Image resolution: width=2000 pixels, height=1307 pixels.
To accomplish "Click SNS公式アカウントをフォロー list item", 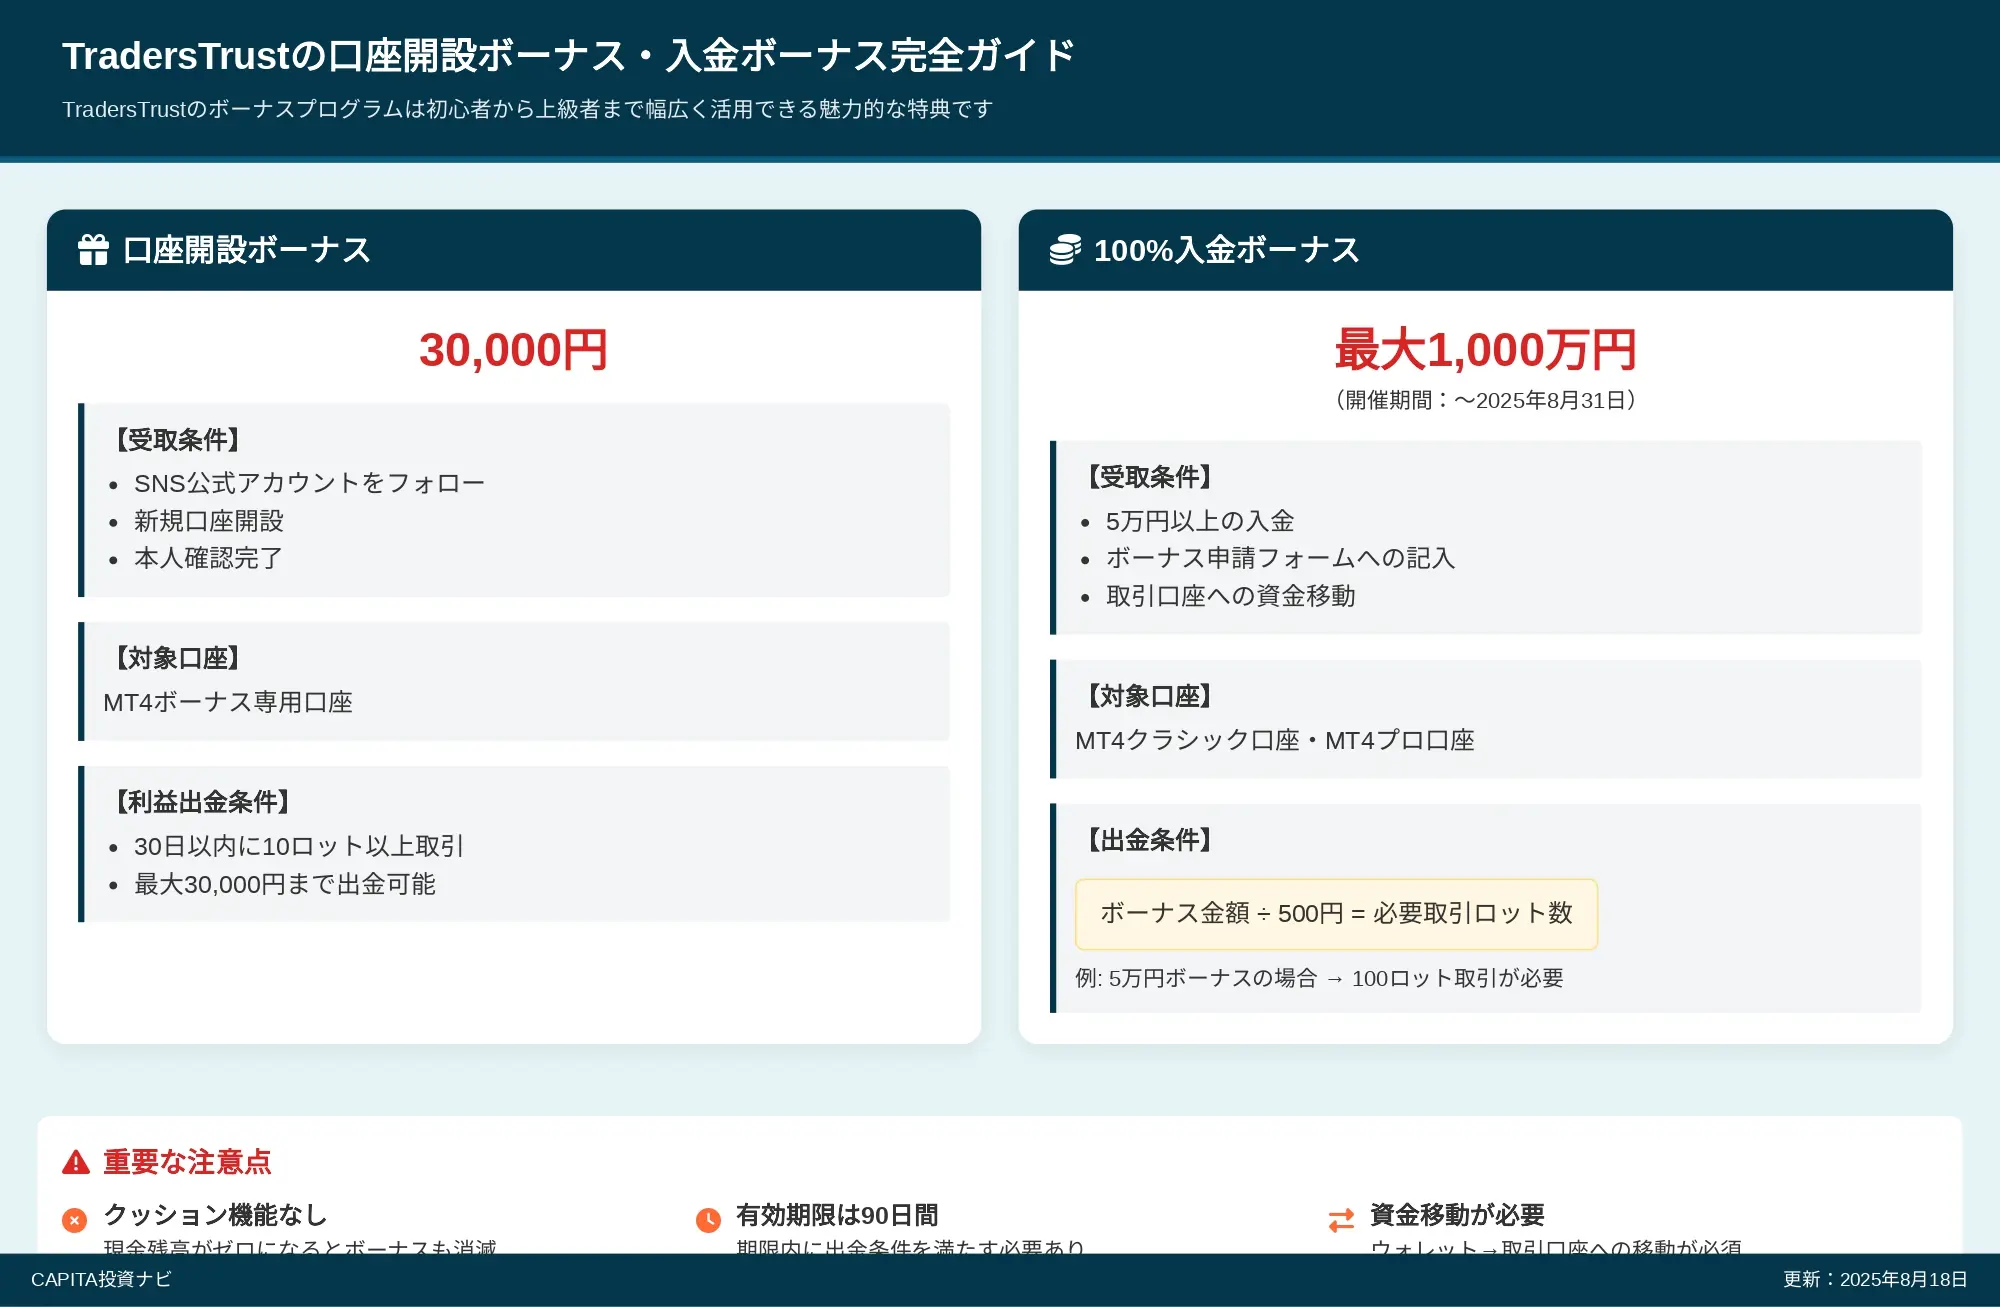I will pos(309,483).
